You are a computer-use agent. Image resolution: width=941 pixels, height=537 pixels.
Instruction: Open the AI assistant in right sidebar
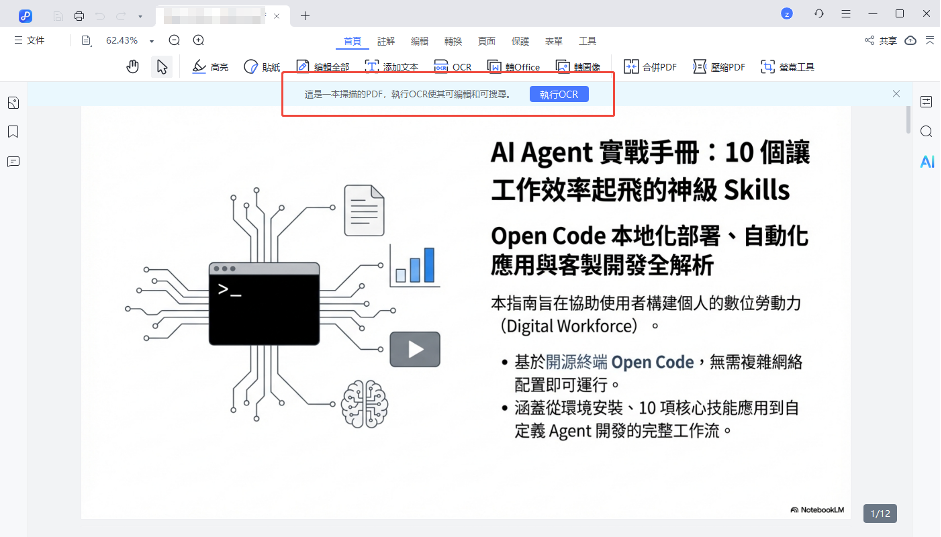(927, 162)
